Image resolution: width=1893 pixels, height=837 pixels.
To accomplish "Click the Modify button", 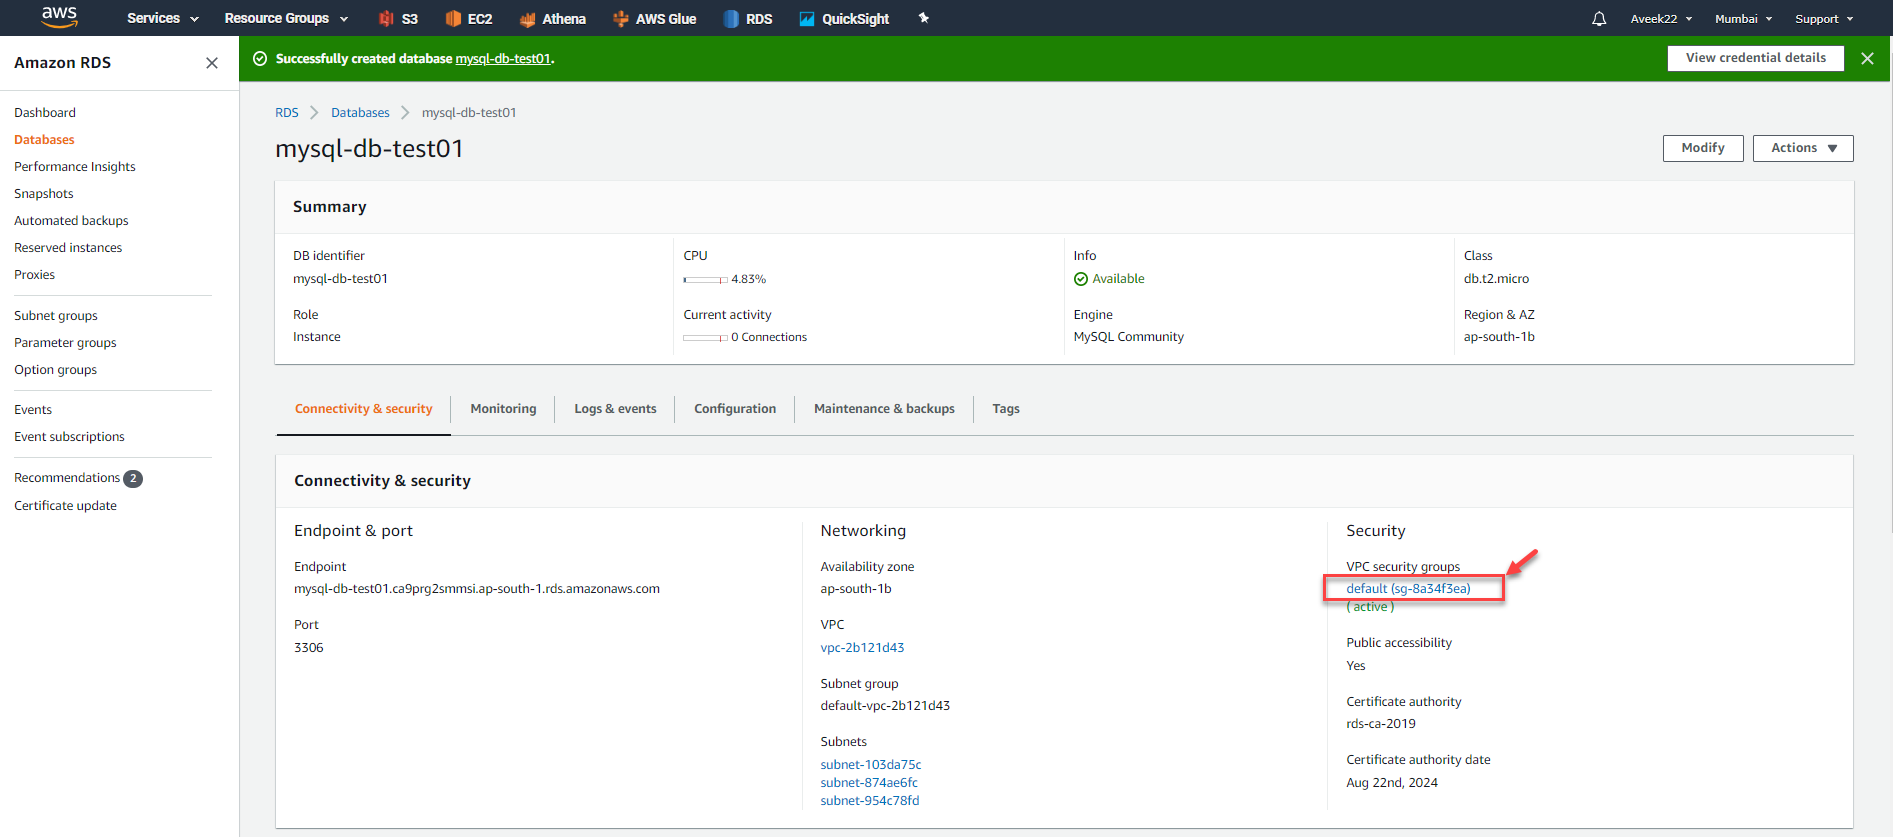I will 1702,148.
